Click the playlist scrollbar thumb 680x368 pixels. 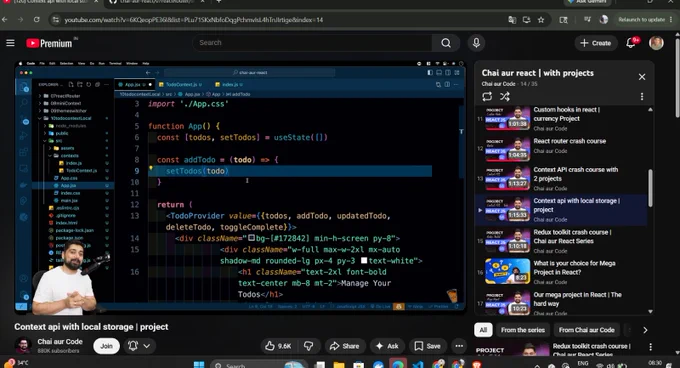tap(650, 188)
